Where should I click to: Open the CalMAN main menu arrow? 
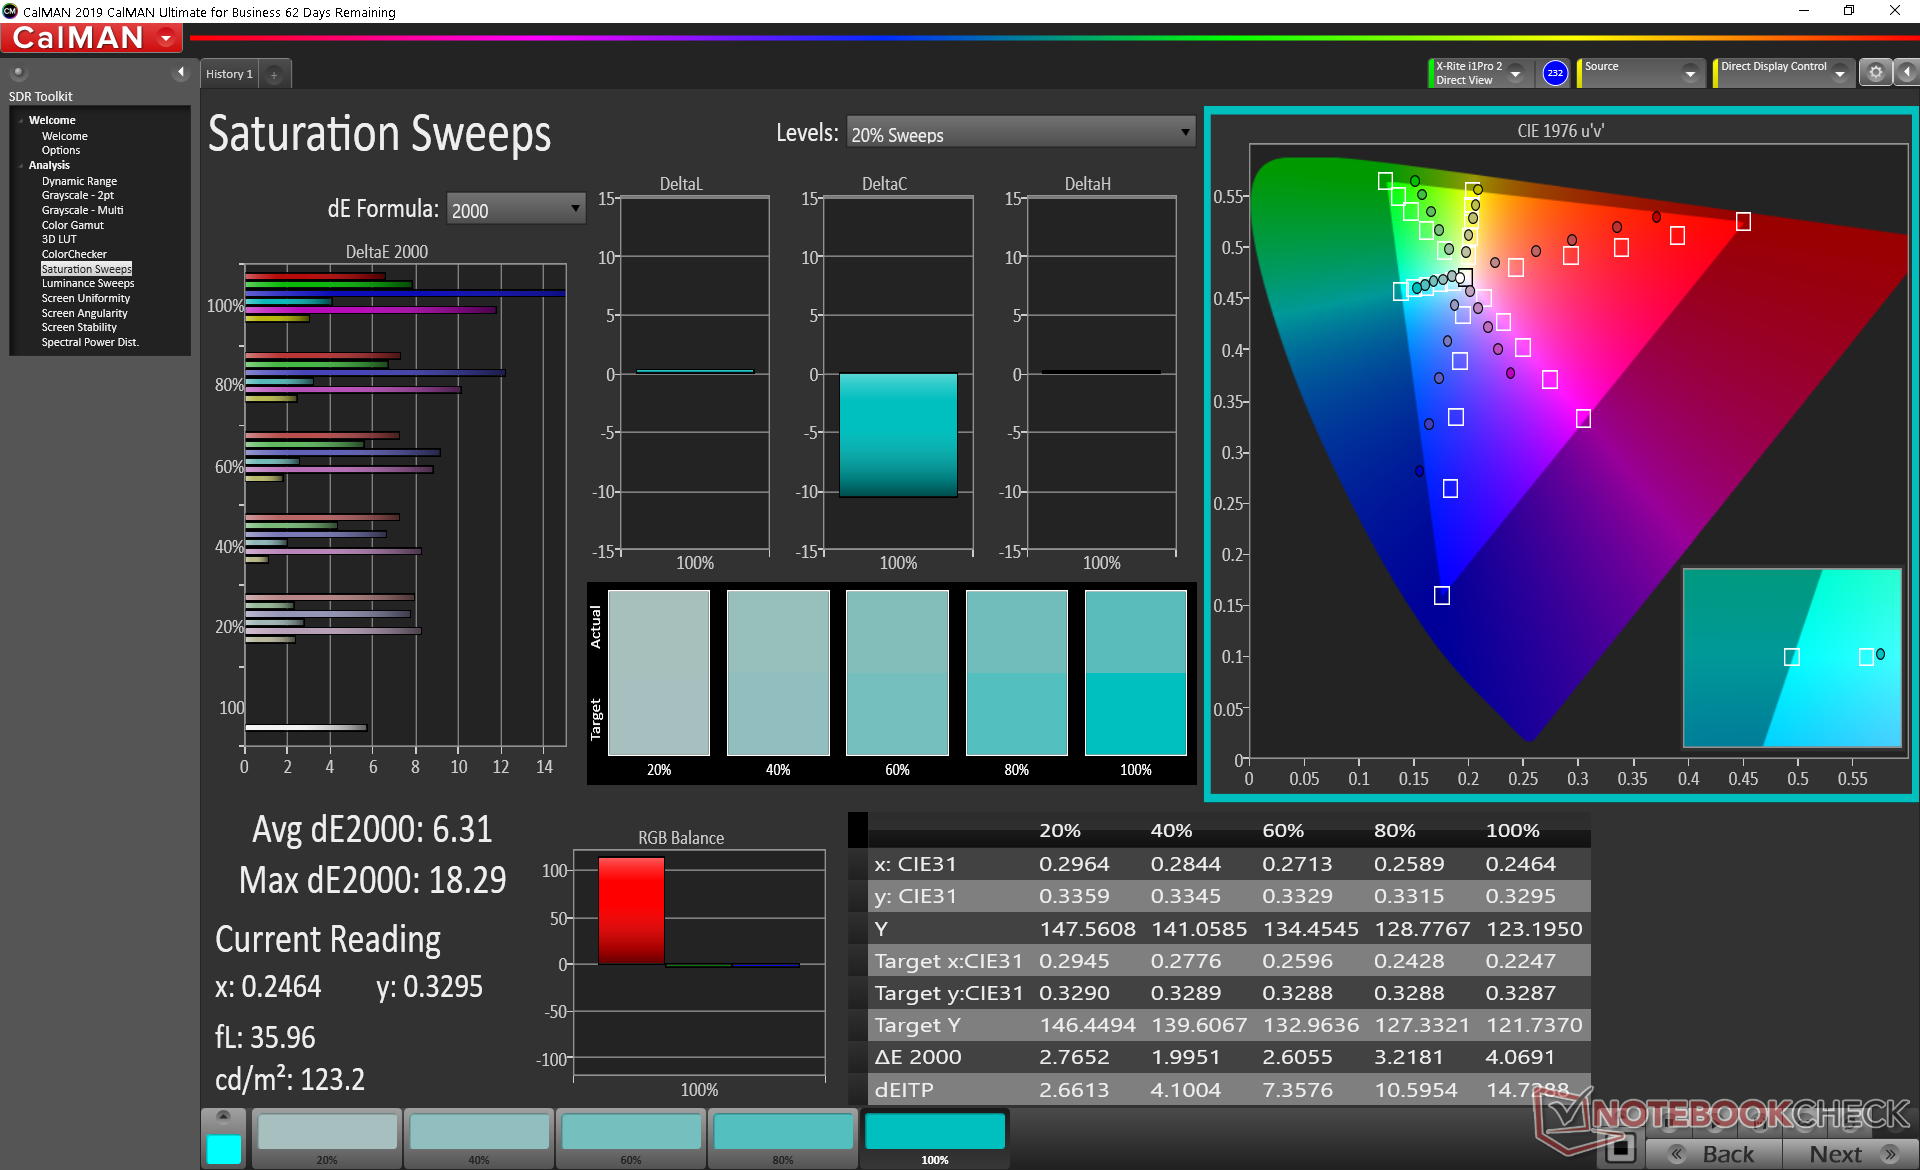point(166,39)
